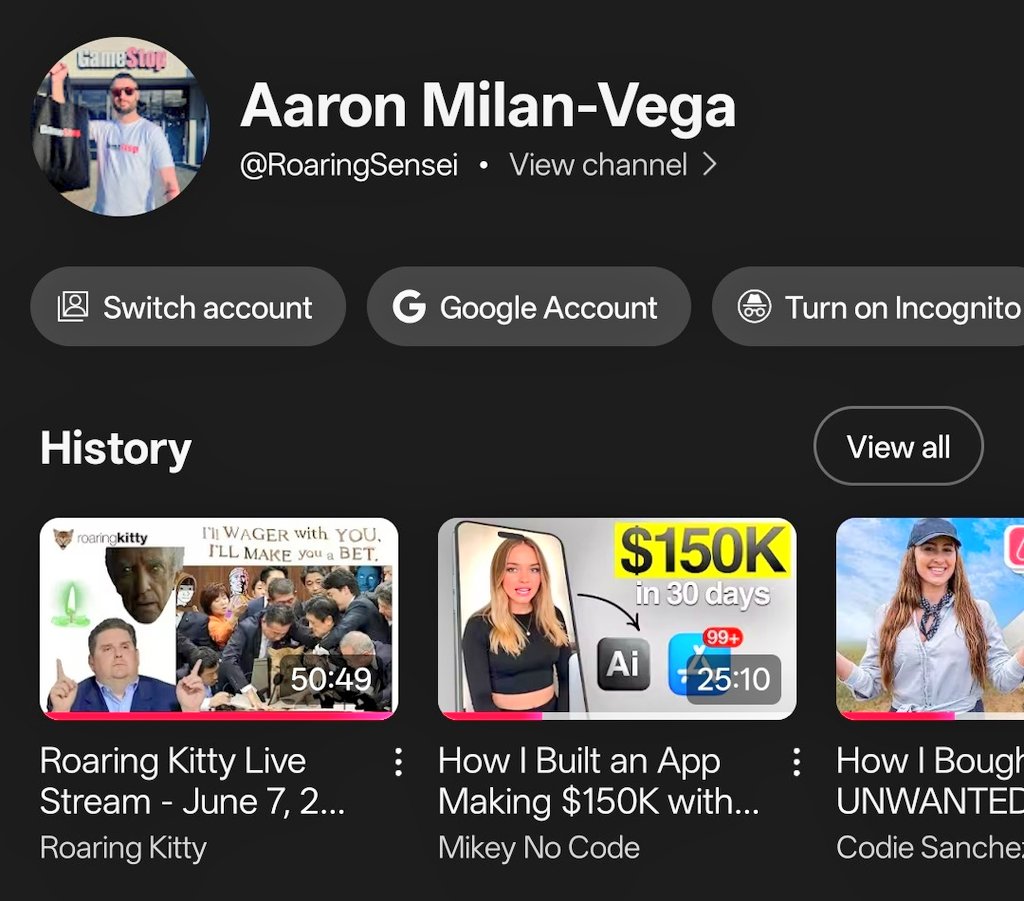Screen dimensions: 1024x901
Task: Click progress bar under Codie Sanchez video
Action: (931, 716)
